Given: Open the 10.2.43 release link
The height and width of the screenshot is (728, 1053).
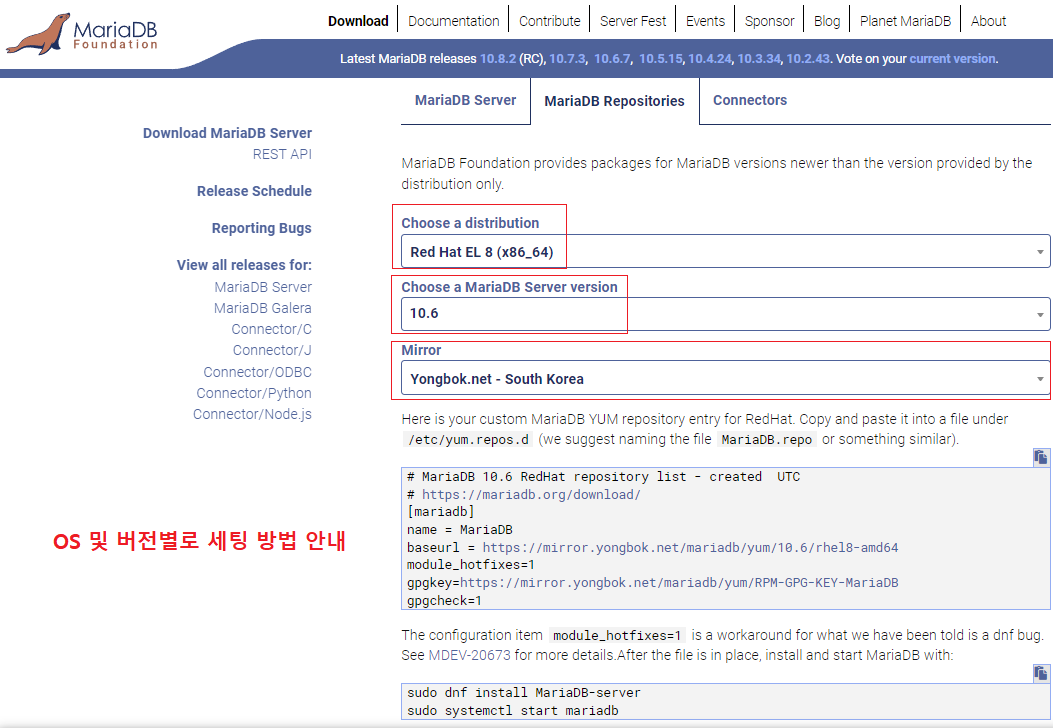Looking at the screenshot, I should (808, 58).
